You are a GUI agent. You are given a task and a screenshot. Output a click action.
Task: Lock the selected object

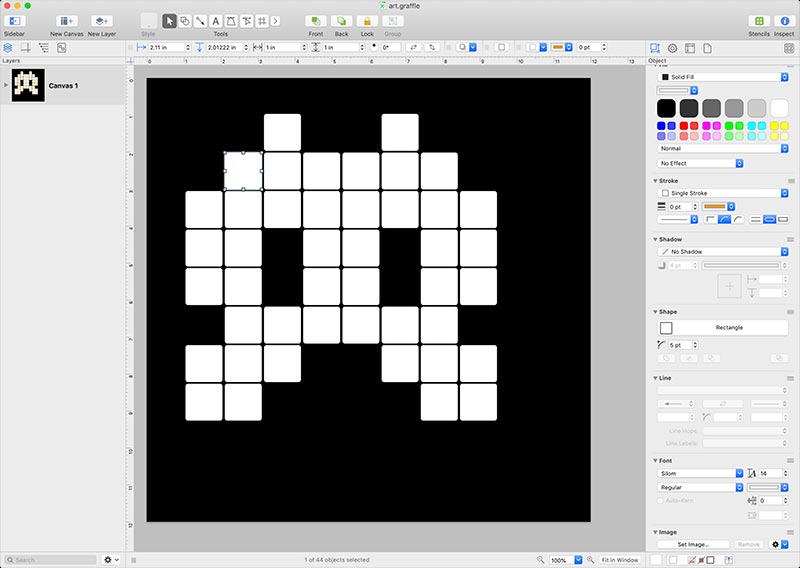point(367,21)
